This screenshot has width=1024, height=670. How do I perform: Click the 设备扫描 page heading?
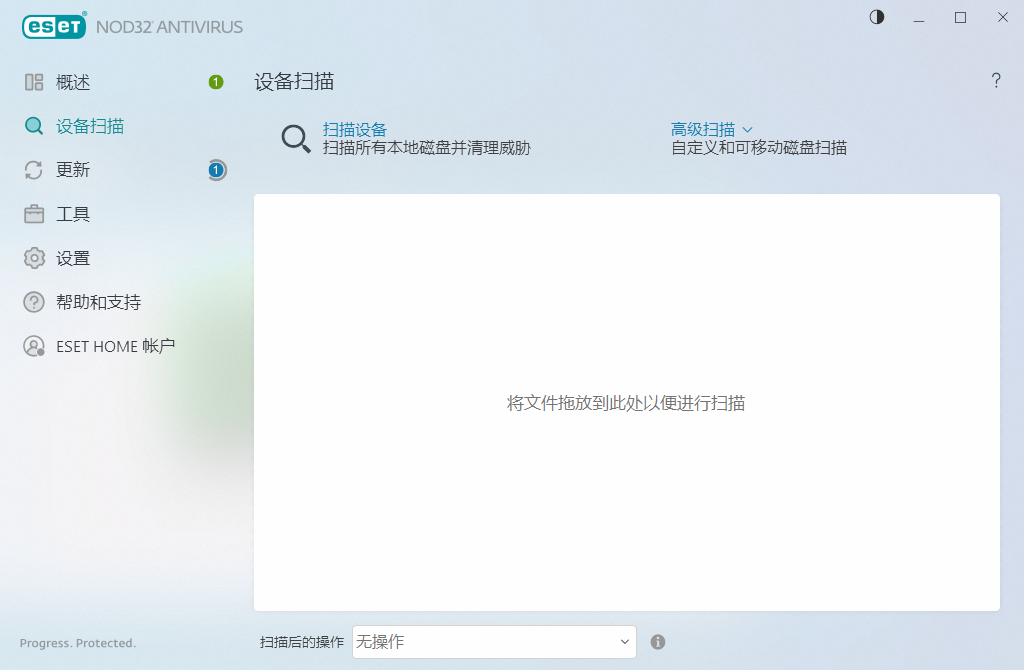pos(294,82)
